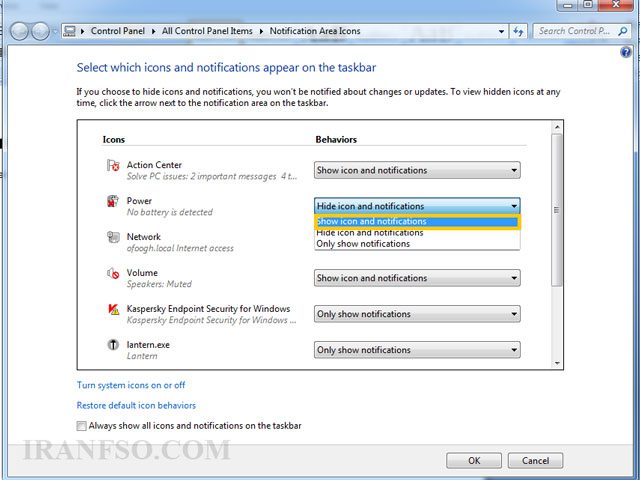Screen dimensions: 640x480
Task: Click the muted Volume speaker icon
Action: click(x=113, y=273)
